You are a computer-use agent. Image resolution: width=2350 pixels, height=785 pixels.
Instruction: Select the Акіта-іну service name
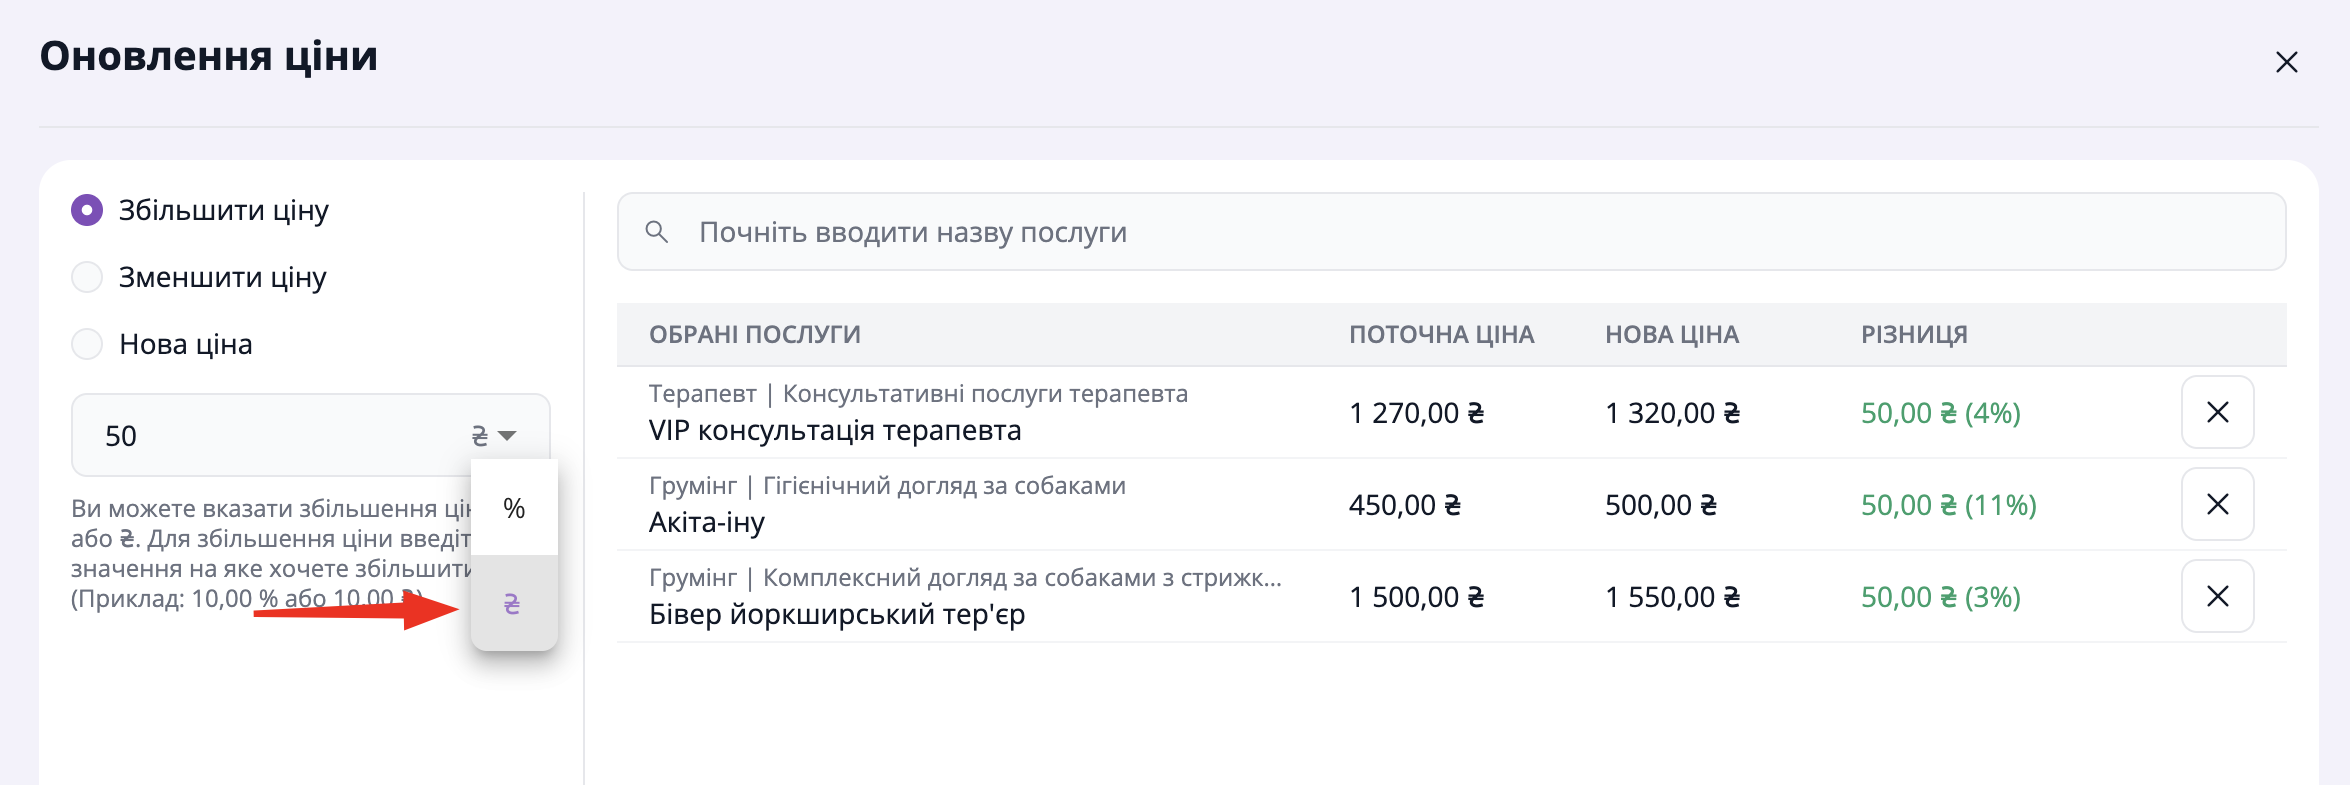click(707, 523)
